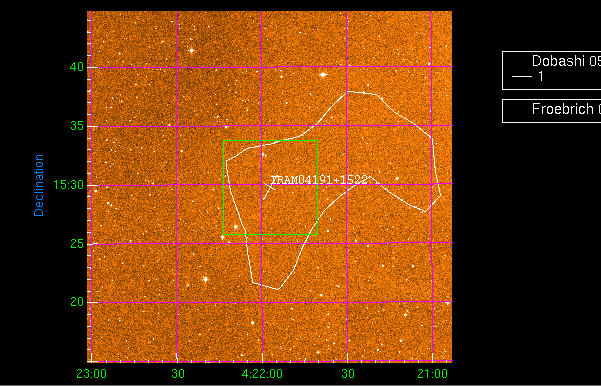Click the 21:00 right ascension label
Image resolution: width=601 pixels, height=386 pixels.
pyautogui.click(x=432, y=373)
